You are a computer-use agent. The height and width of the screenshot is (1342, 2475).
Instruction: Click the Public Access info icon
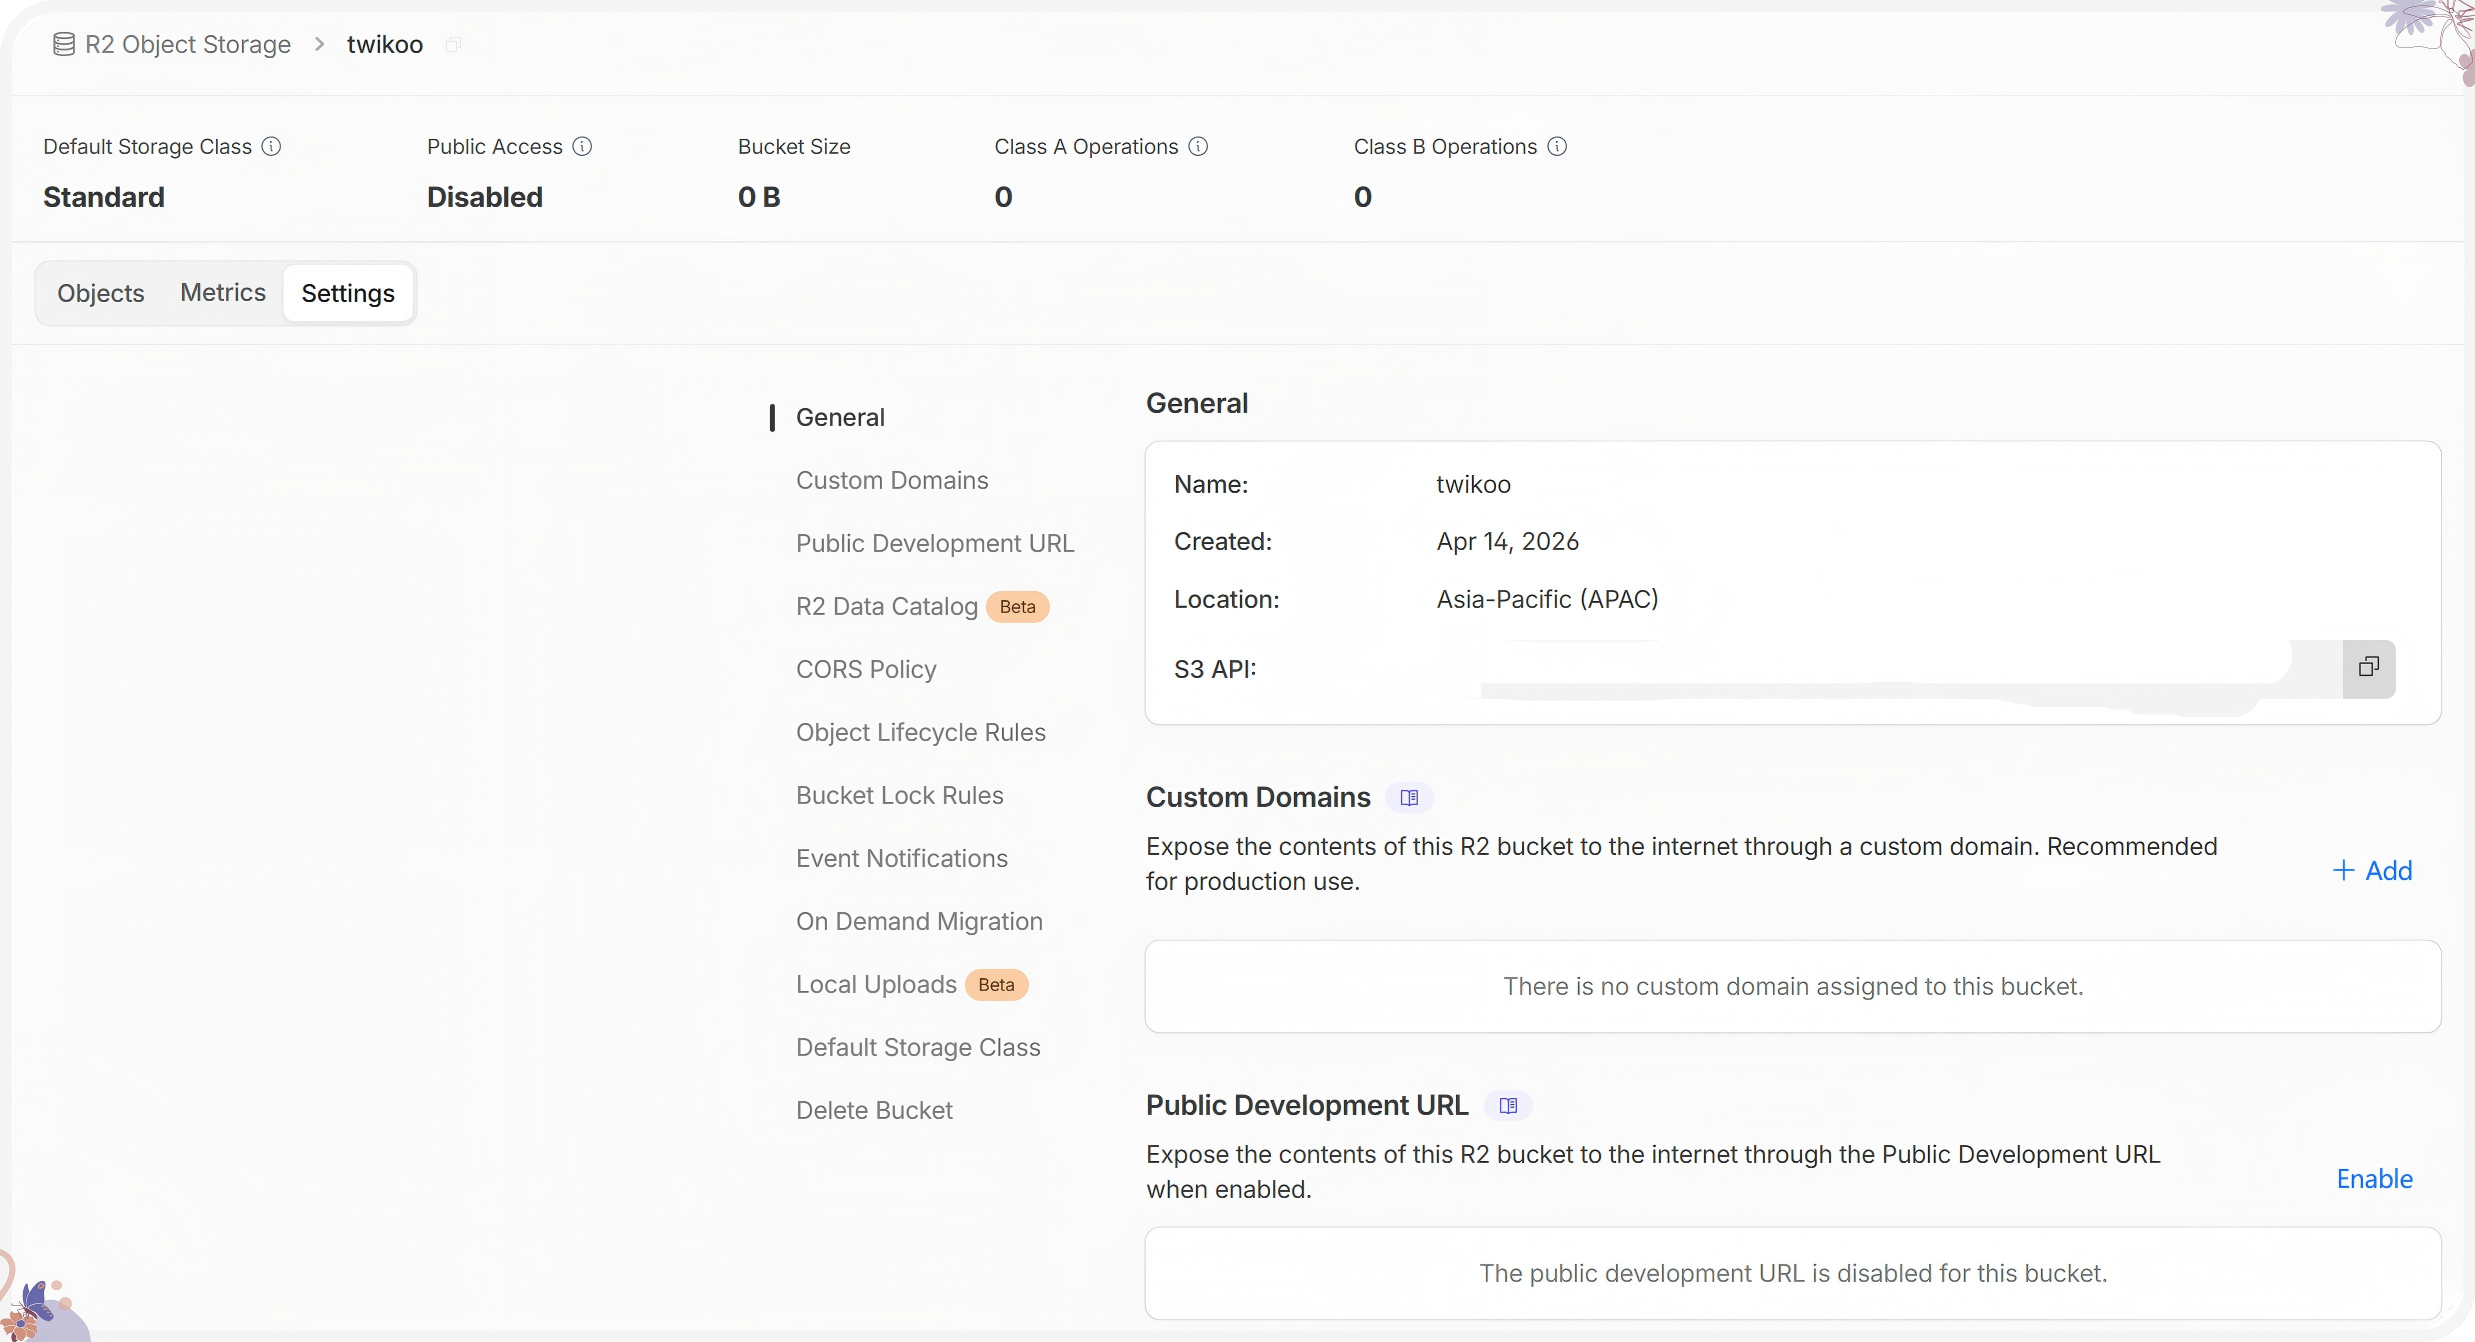pos(582,147)
